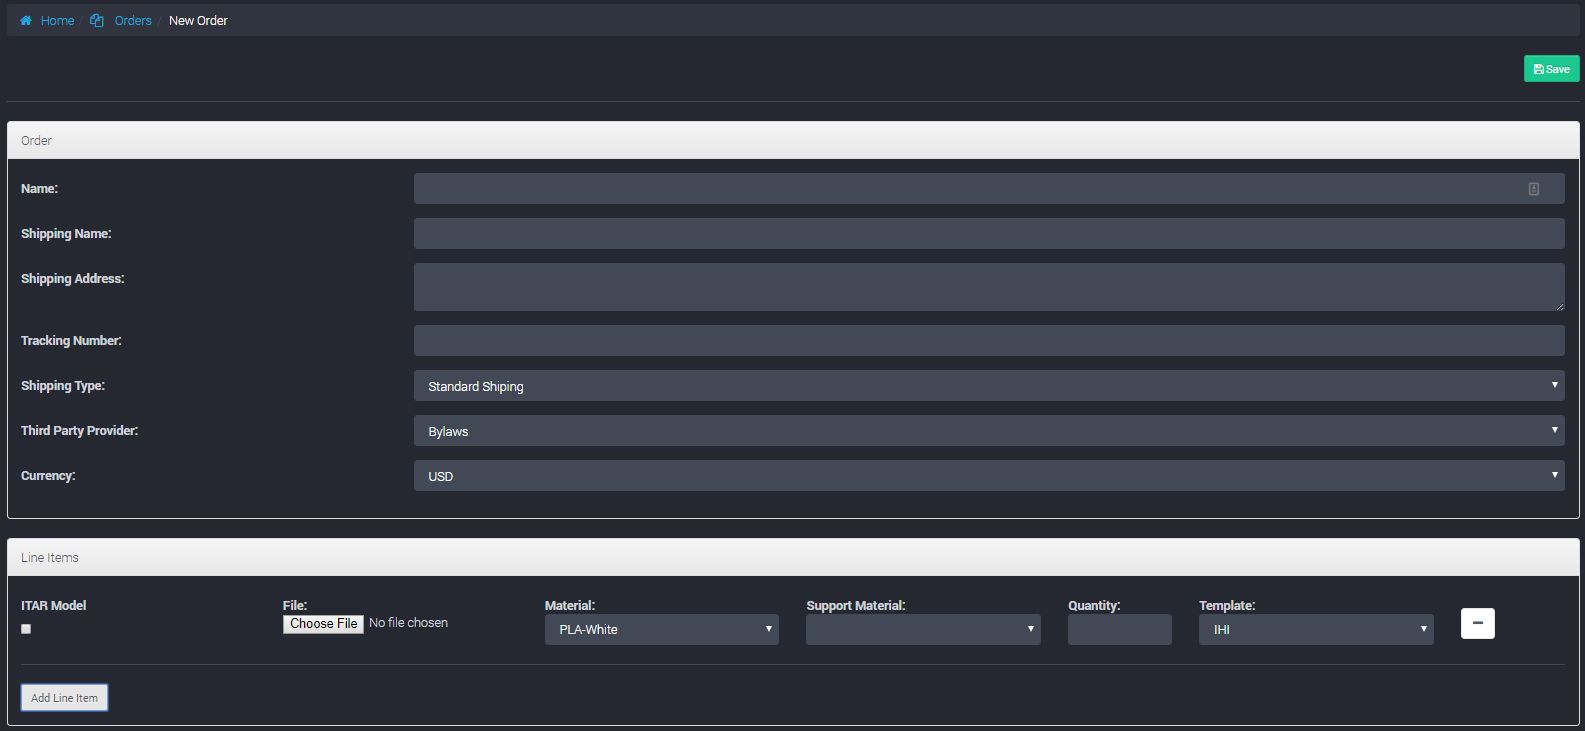This screenshot has width=1585, height=731.
Task: Focus the Tracking Number field
Action: pyautogui.click(x=988, y=341)
